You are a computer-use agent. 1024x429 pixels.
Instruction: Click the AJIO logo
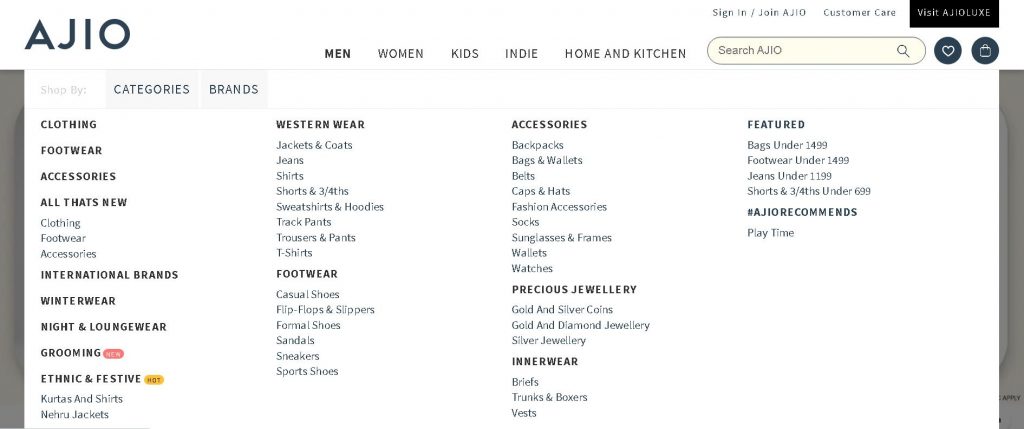(77, 34)
